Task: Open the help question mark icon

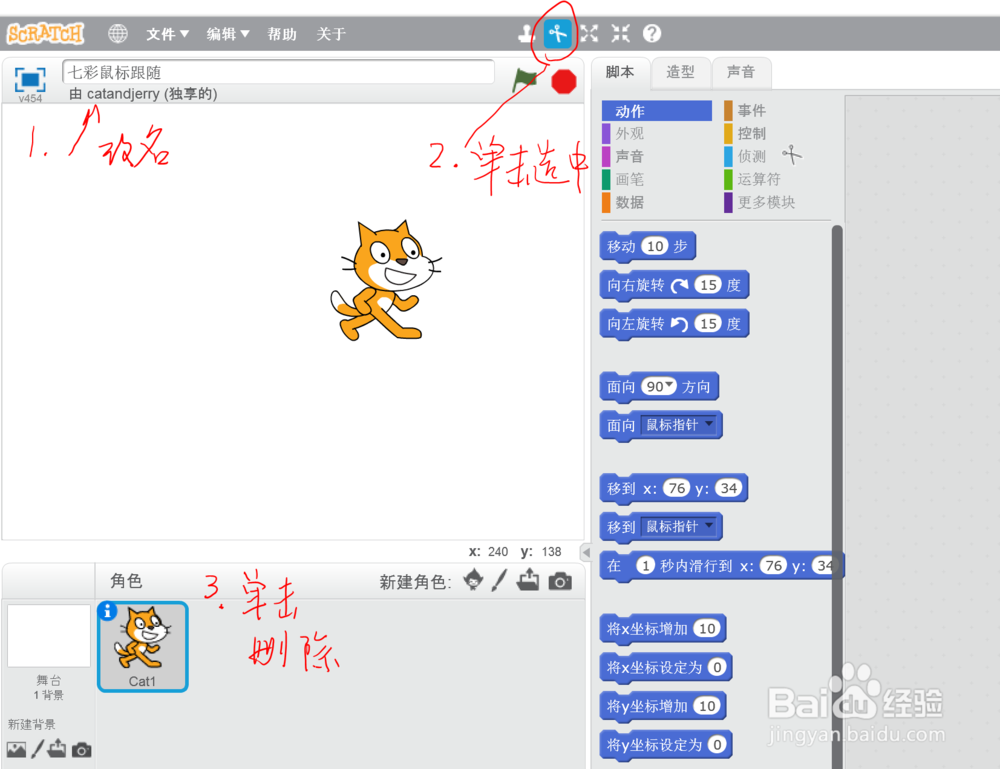Action: (651, 33)
